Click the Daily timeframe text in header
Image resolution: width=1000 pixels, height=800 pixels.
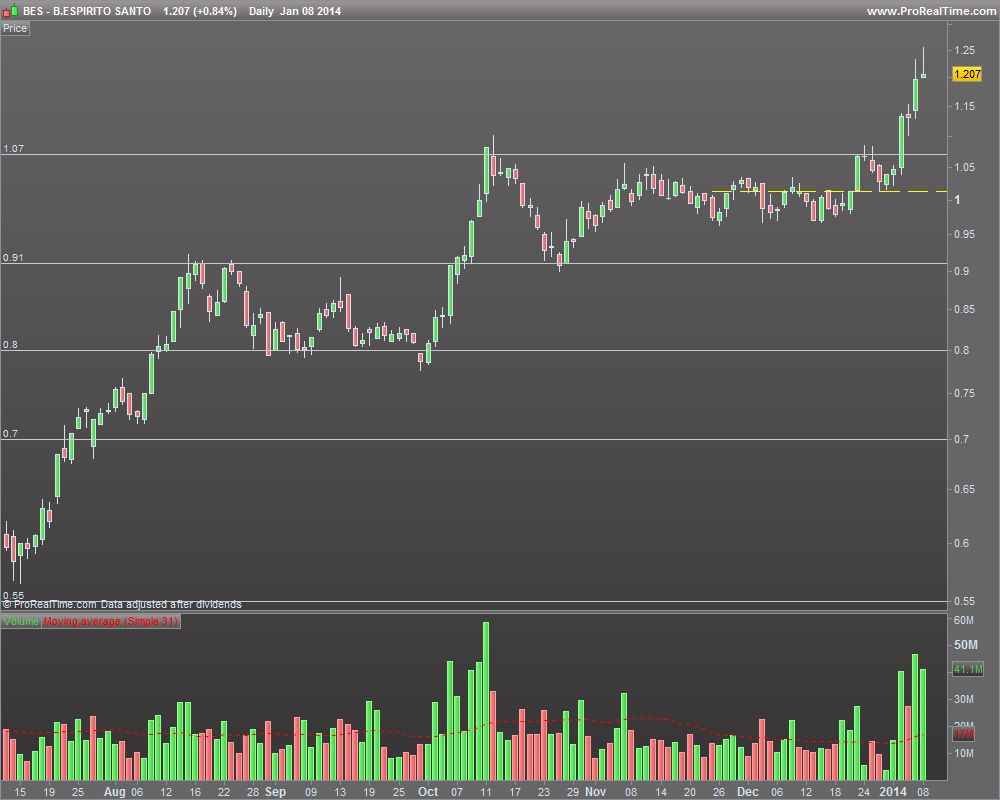point(261,11)
